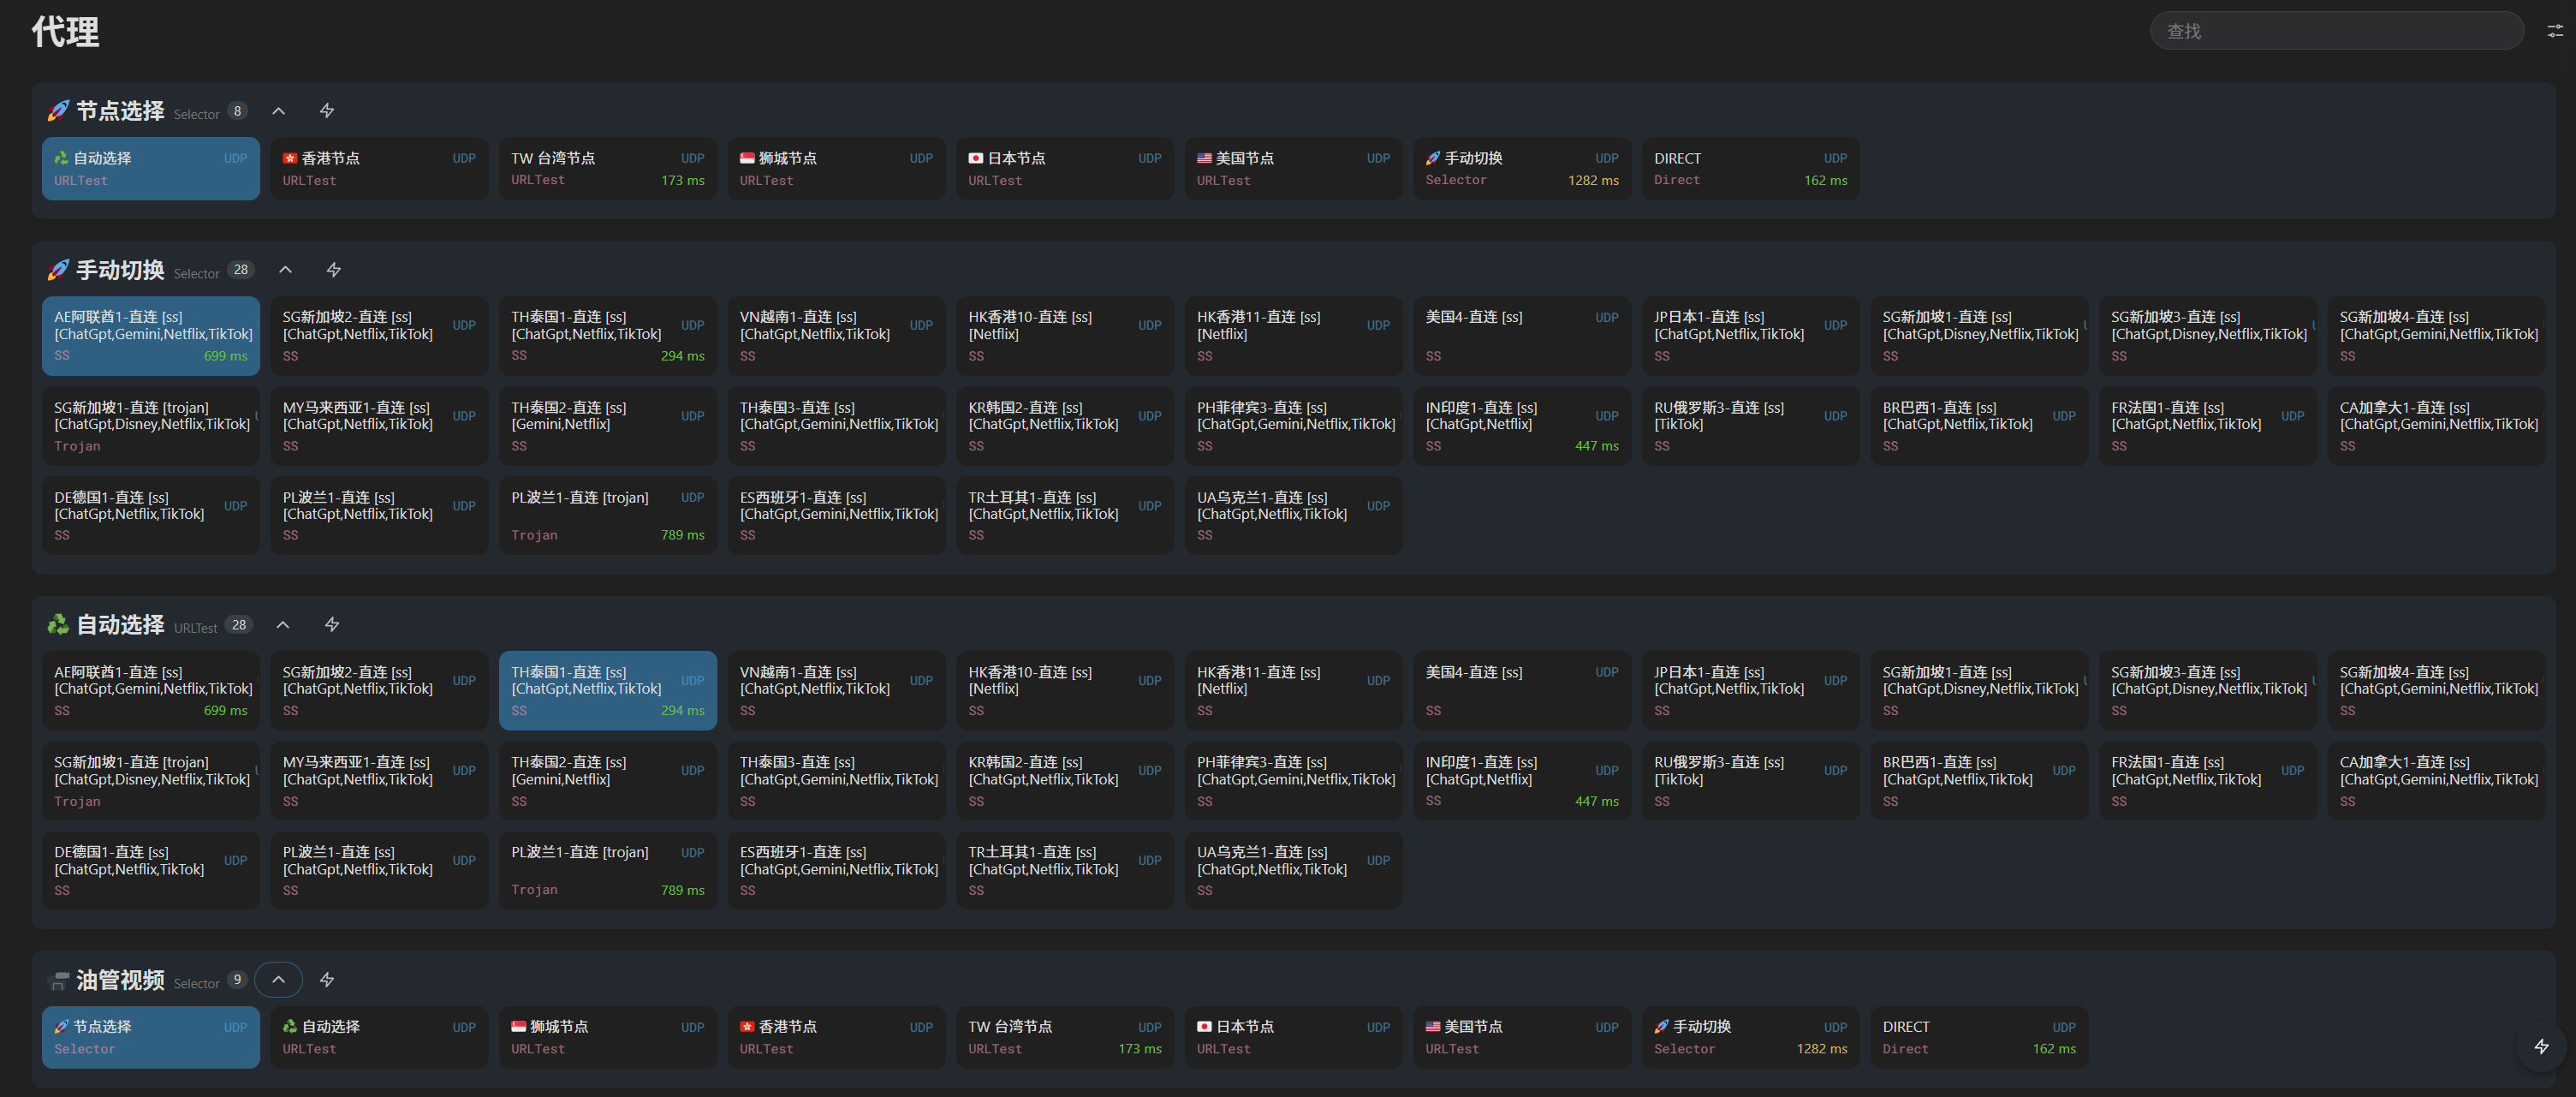The height and width of the screenshot is (1097, 2576).
Task: Select TH泰国1-直连 in 手动切换 group
Action: coord(607,336)
